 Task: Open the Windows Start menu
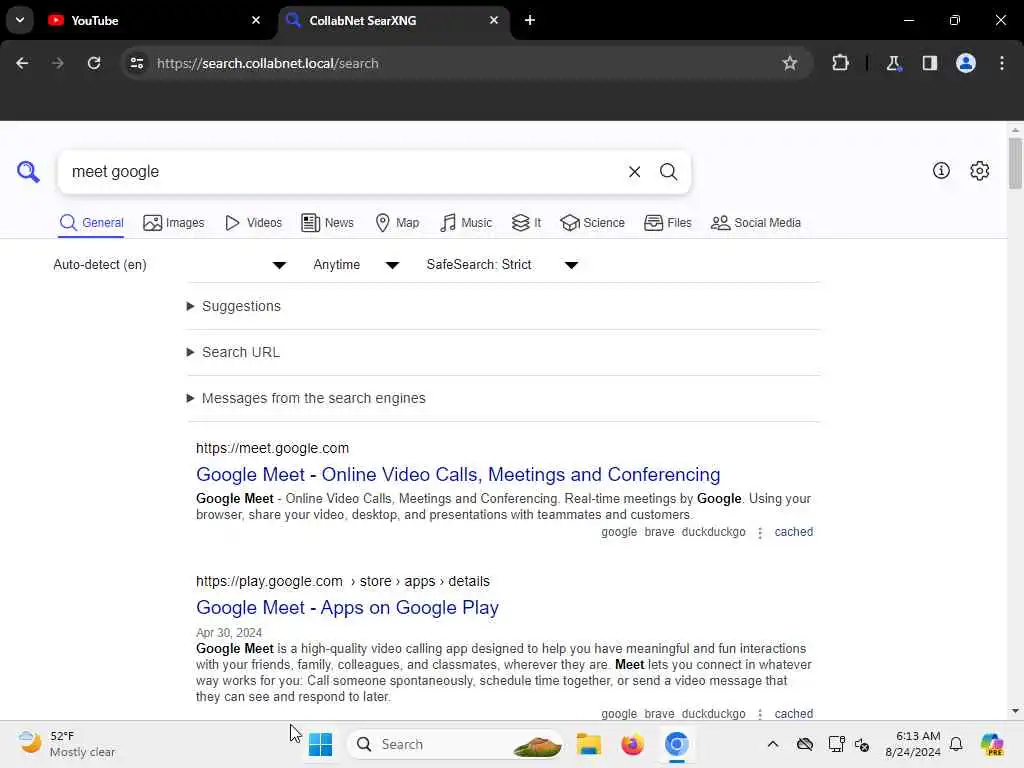pos(320,744)
